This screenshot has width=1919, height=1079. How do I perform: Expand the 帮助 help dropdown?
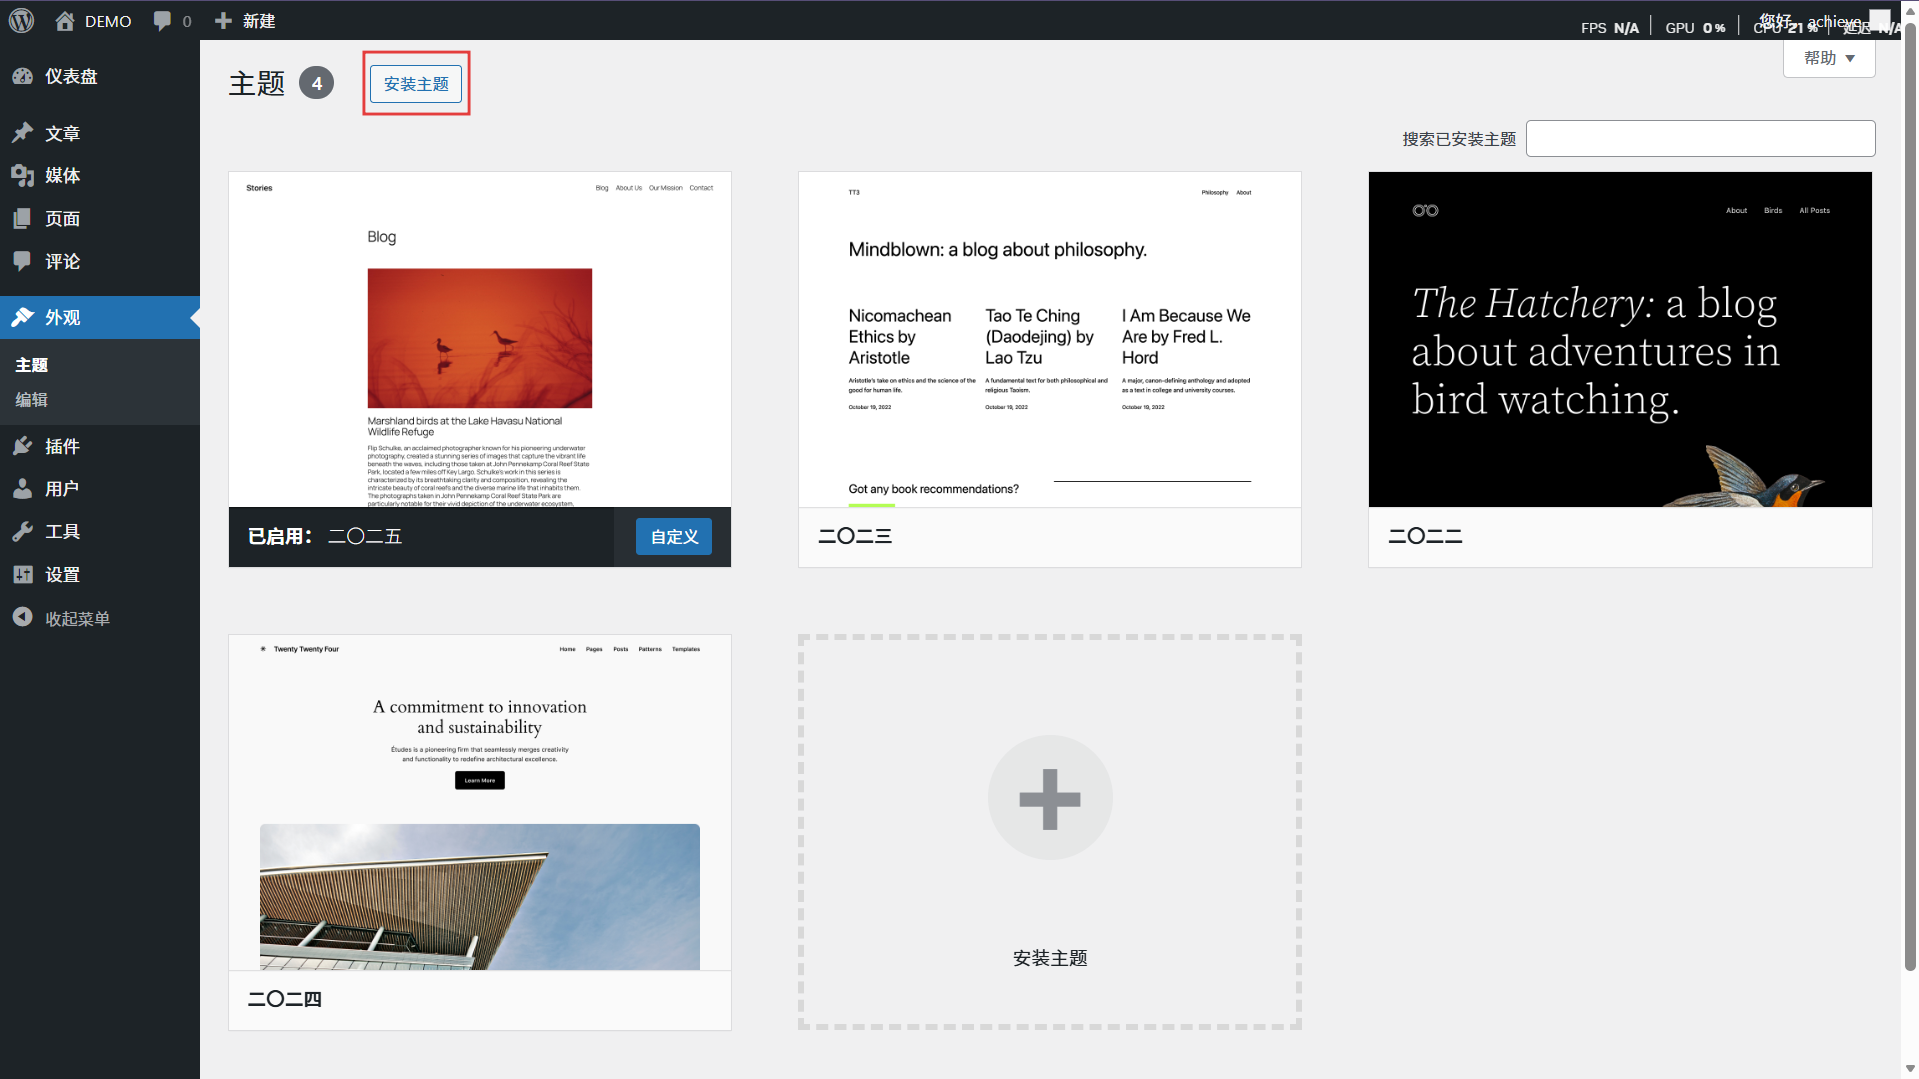(1828, 58)
